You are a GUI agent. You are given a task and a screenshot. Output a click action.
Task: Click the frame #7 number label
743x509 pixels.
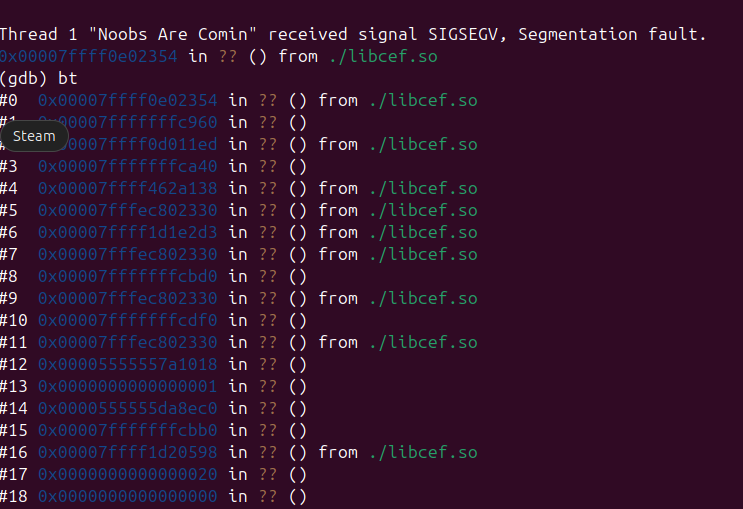point(9,254)
